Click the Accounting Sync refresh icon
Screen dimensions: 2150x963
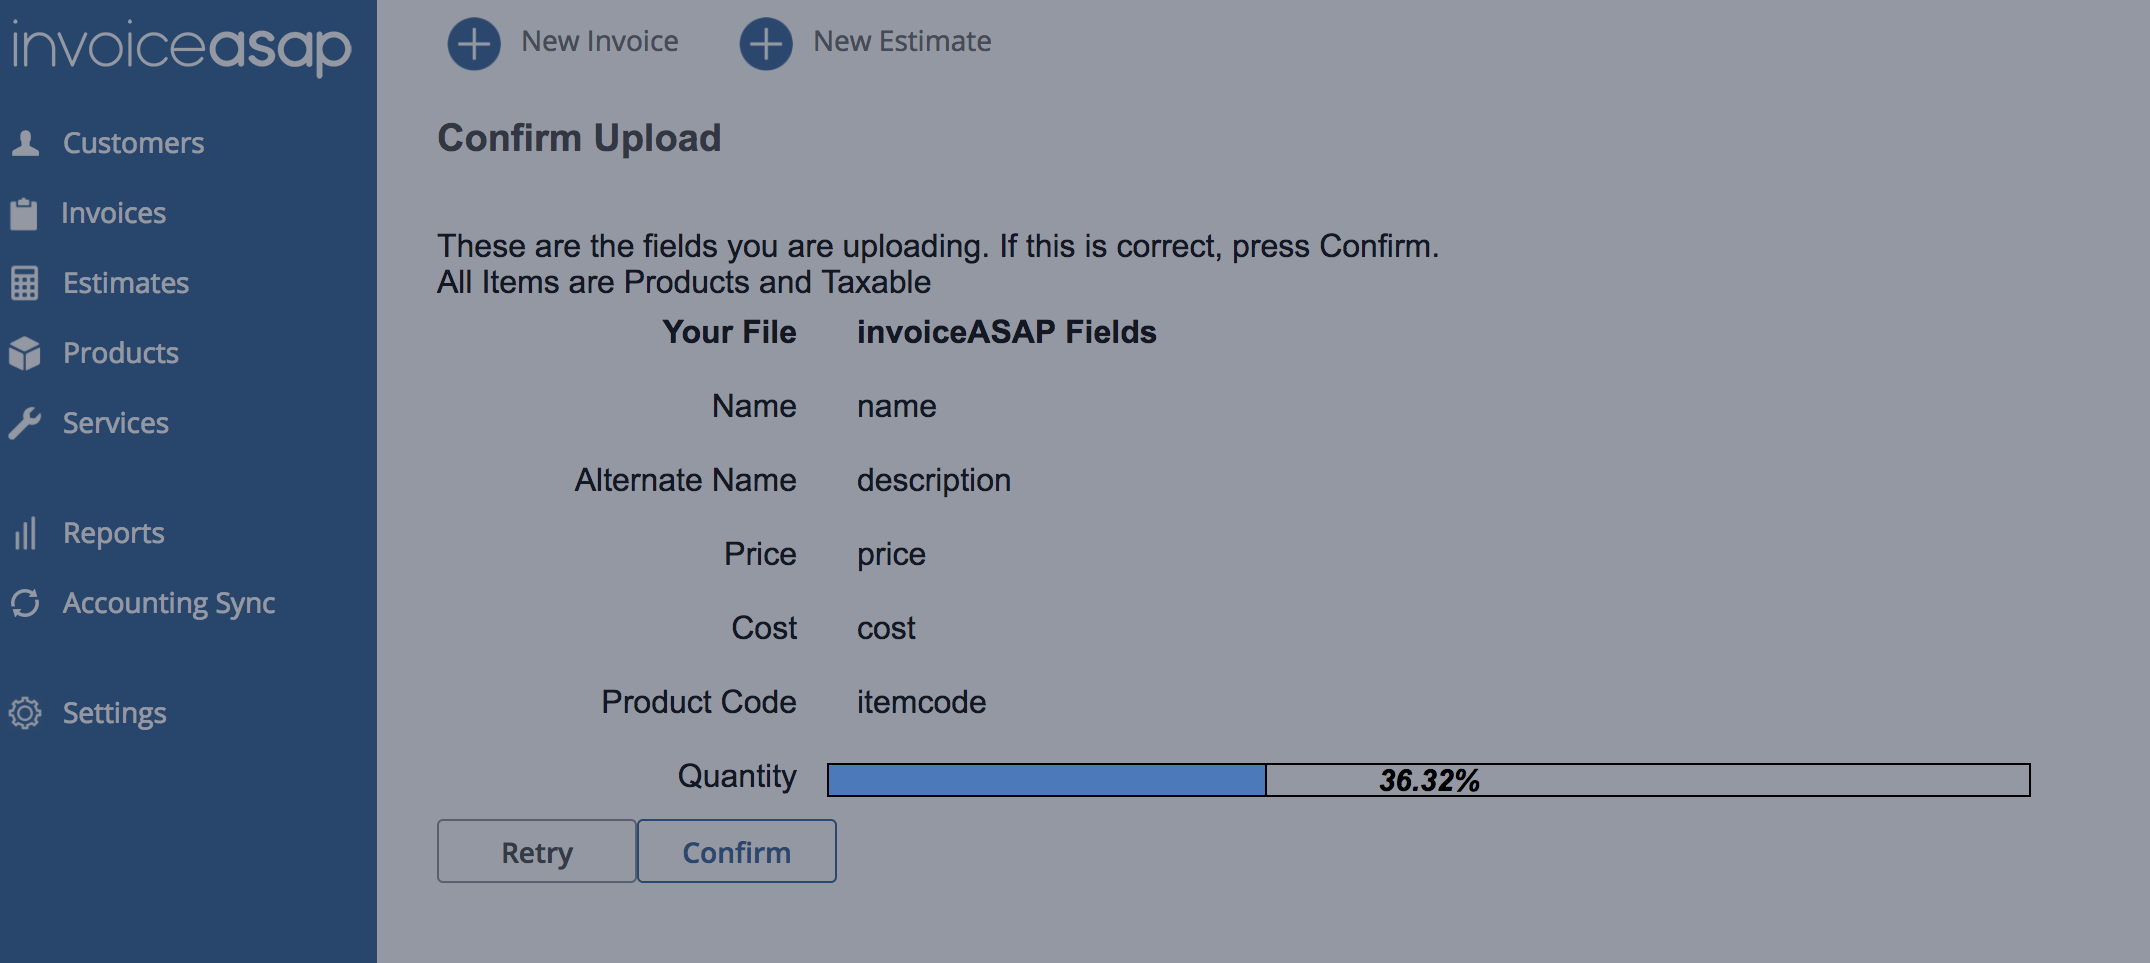tap(25, 603)
